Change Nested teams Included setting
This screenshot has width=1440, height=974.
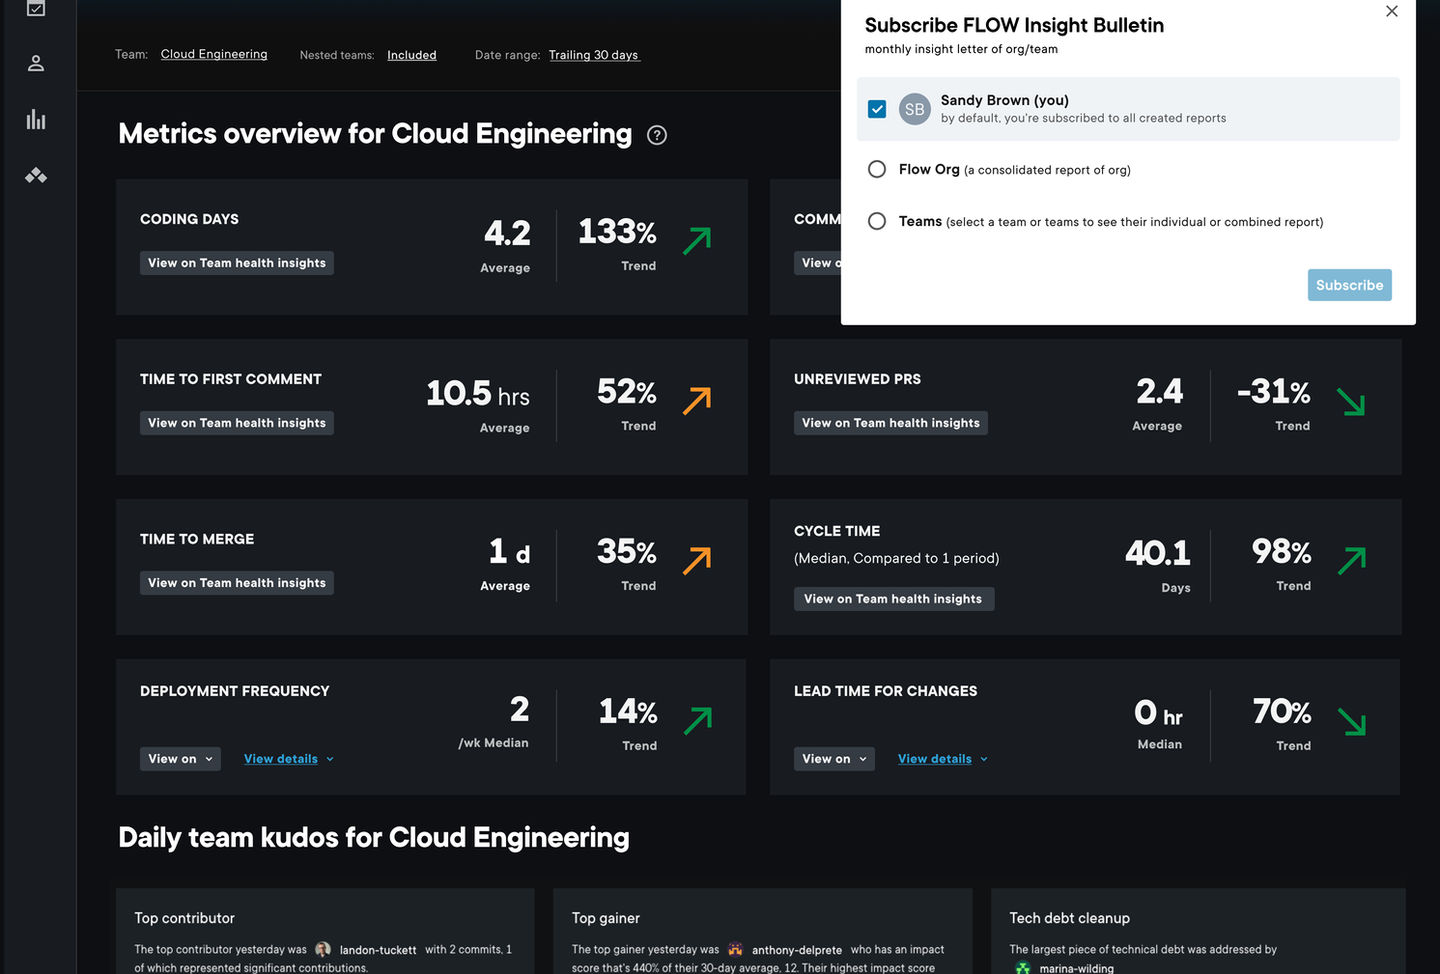[x=412, y=55]
